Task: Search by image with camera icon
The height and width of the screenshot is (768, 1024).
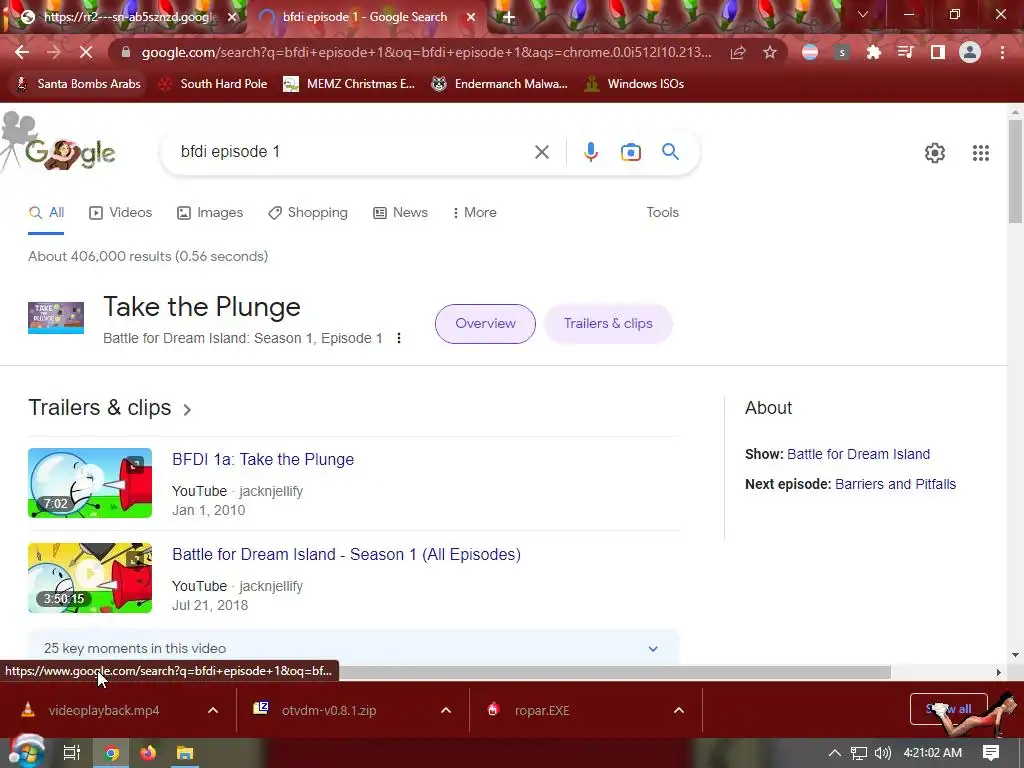Action: (630, 152)
